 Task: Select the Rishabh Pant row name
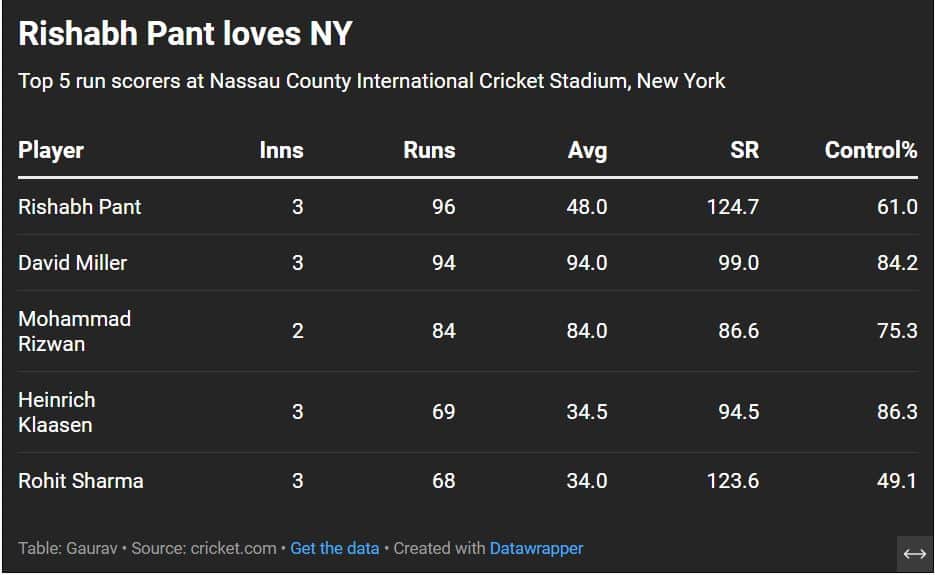(x=80, y=207)
